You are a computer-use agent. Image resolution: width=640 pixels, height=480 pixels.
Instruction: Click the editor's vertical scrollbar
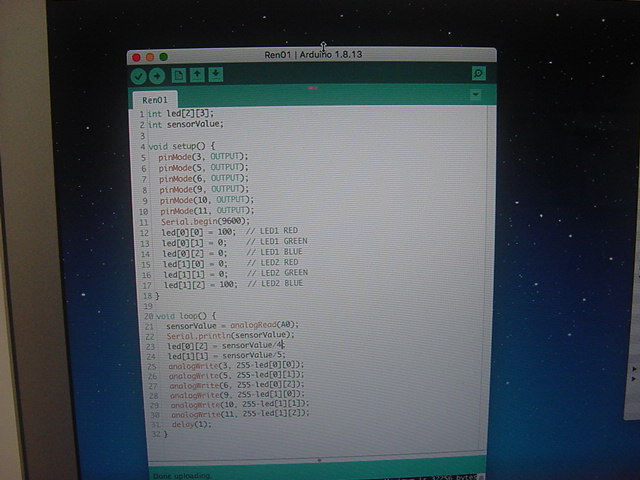[489, 278]
